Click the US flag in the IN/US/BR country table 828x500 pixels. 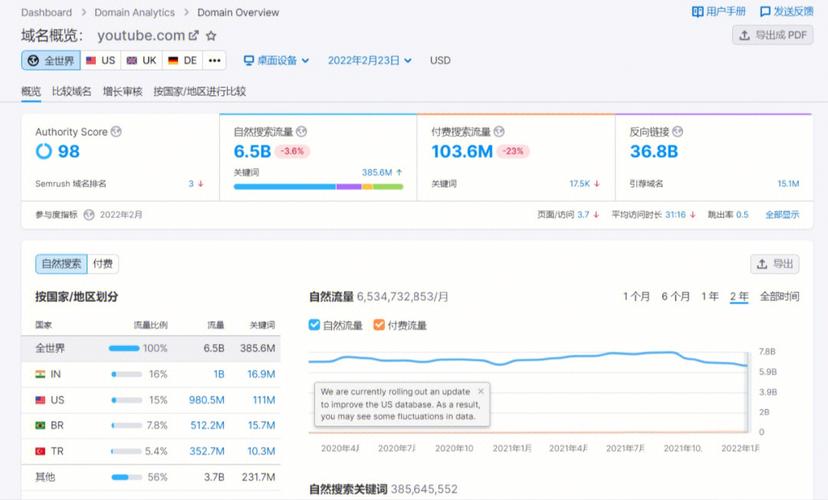coord(40,400)
